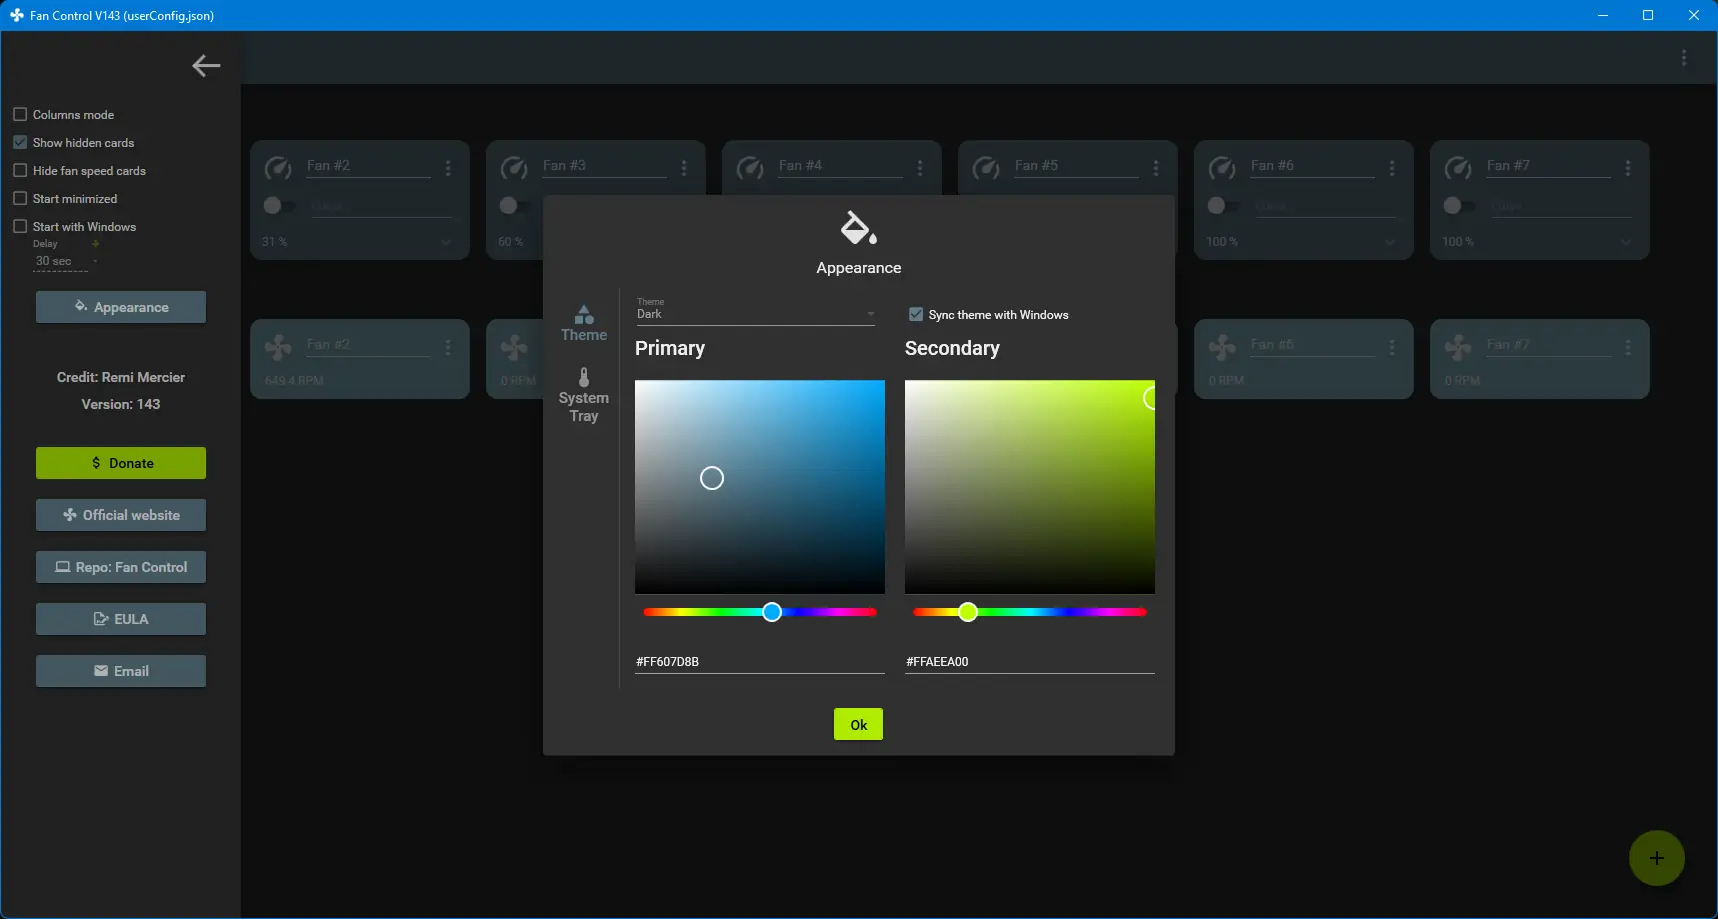Viewport: 1718px width, 919px height.
Task: Click the Fan #5 card name field
Action: click(x=1076, y=166)
